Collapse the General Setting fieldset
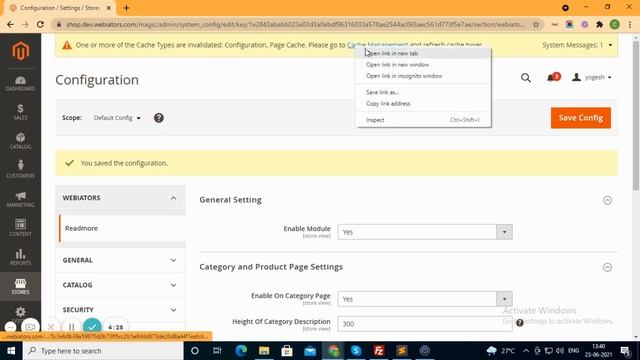This screenshot has height=360, width=640. tap(607, 200)
